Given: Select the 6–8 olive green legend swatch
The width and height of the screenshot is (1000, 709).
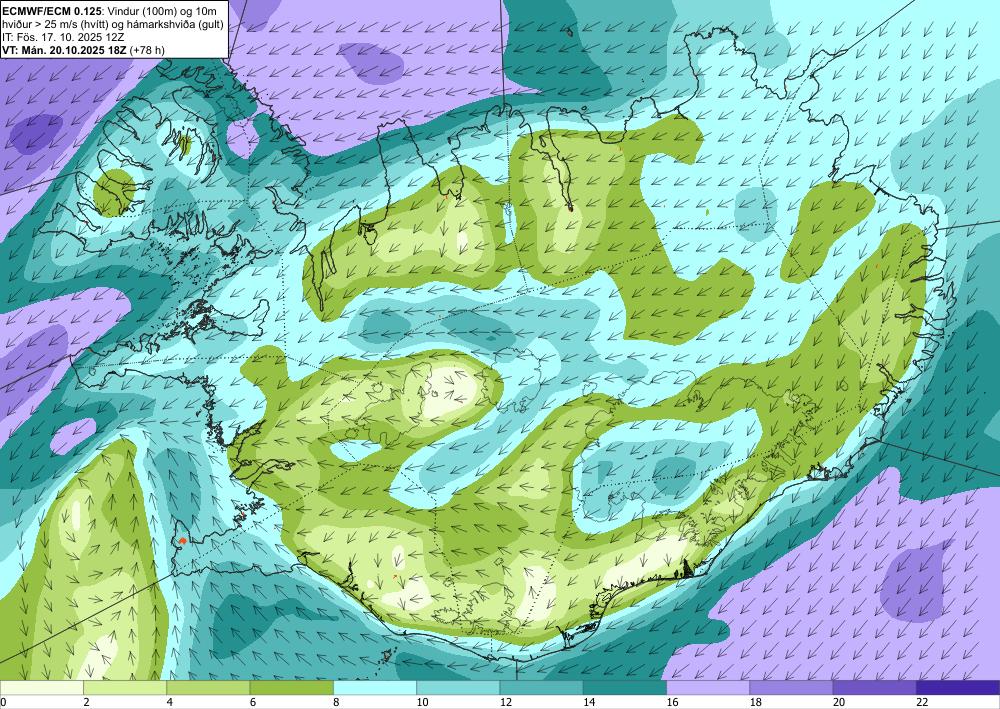Looking at the screenshot, I should pyautogui.click(x=291, y=687).
